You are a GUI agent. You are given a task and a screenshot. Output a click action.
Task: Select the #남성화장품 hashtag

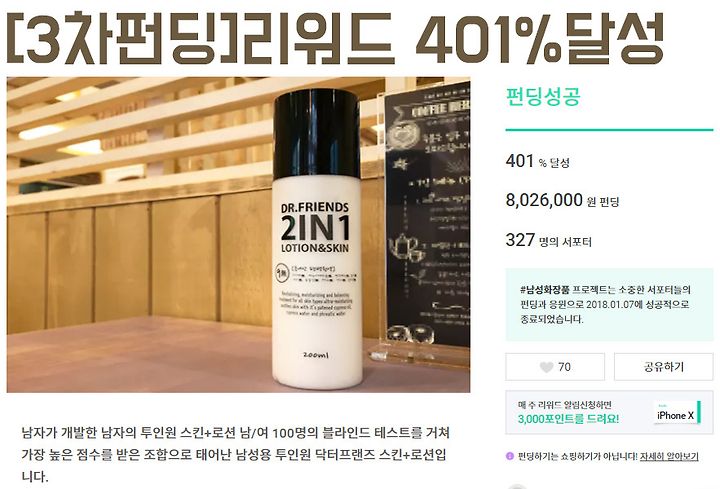click(x=545, y=290)
